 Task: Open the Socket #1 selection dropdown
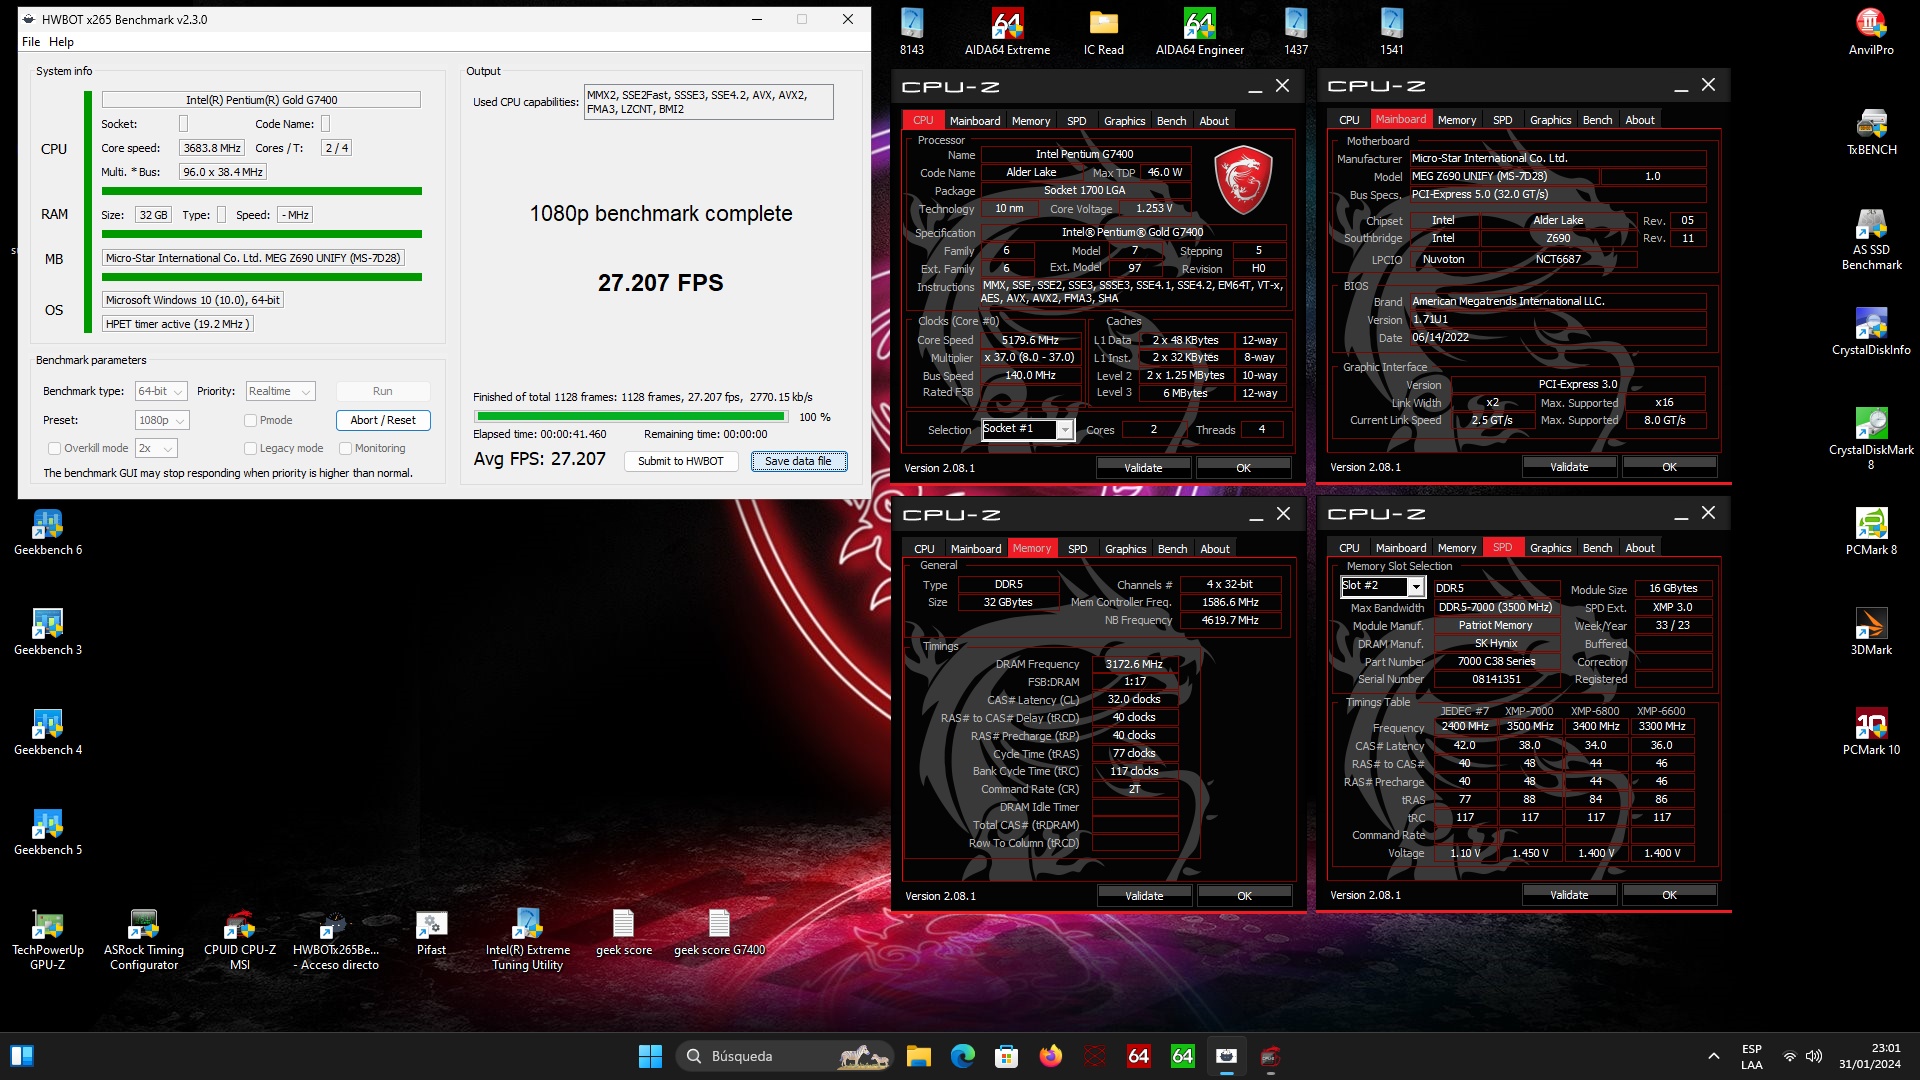coord(1027,430)
